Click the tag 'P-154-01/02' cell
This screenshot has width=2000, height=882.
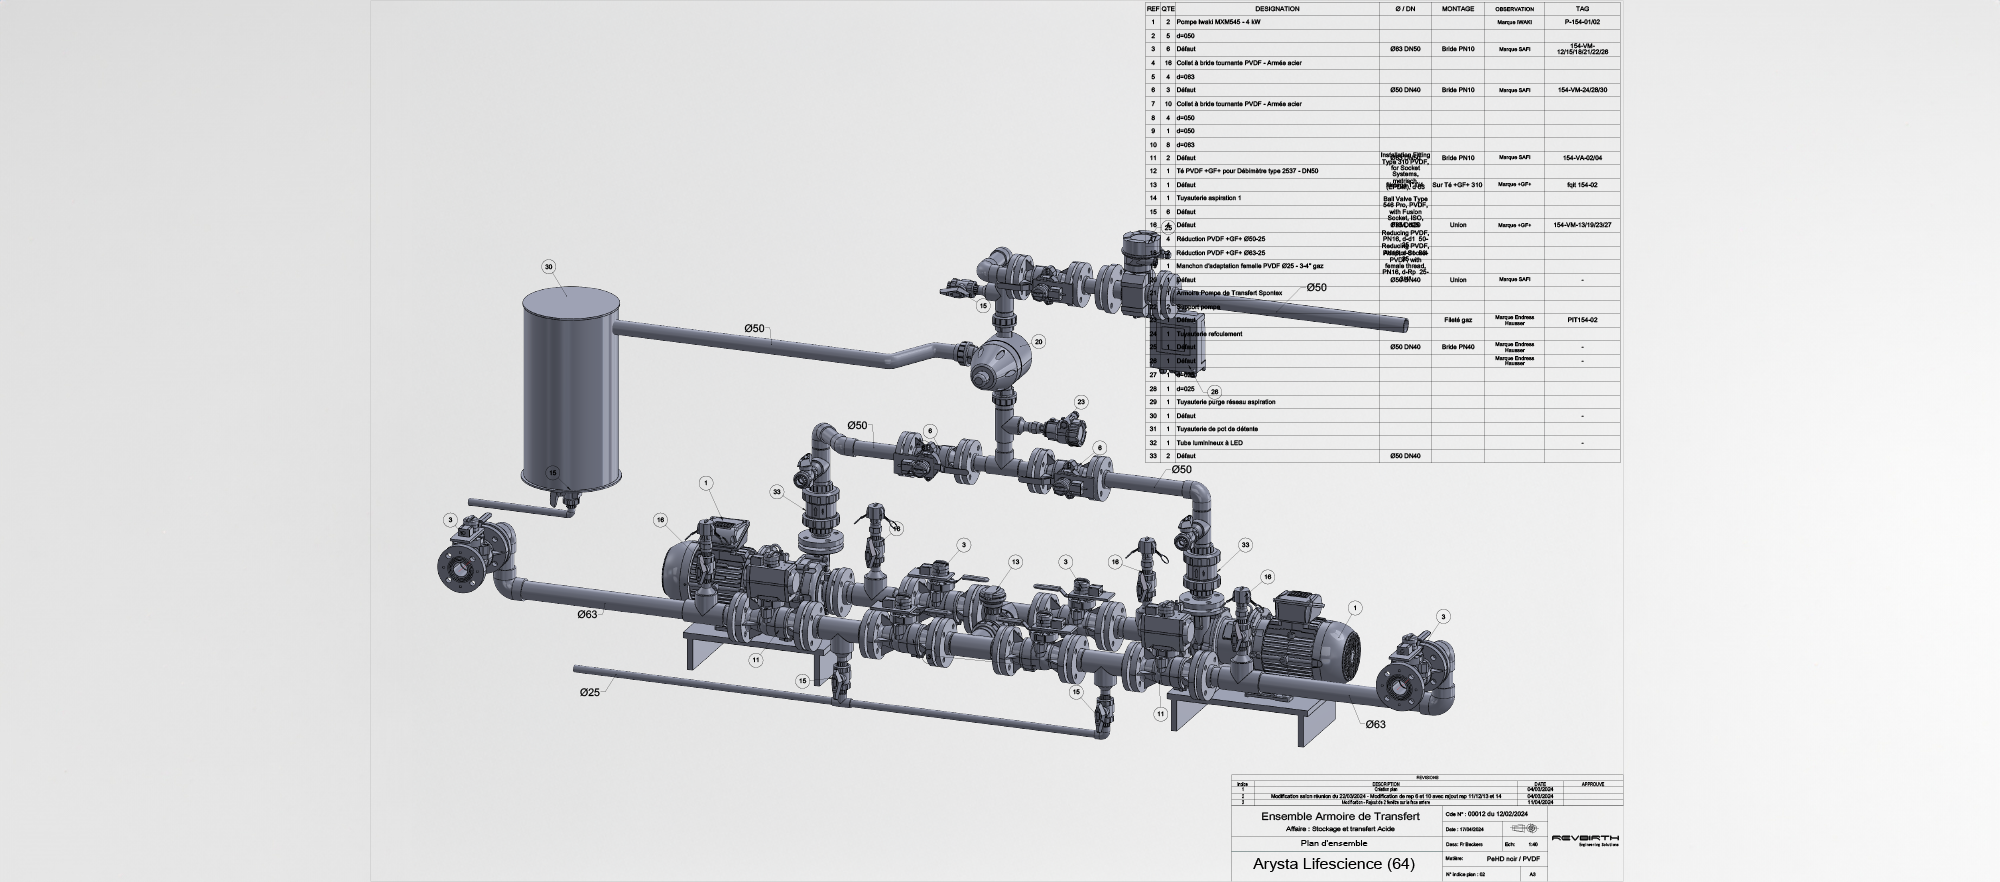(1582, 22)
